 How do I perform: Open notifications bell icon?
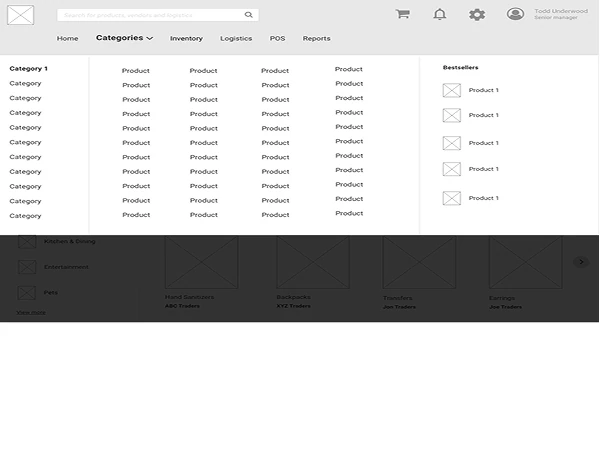click(x=440, y=14)
